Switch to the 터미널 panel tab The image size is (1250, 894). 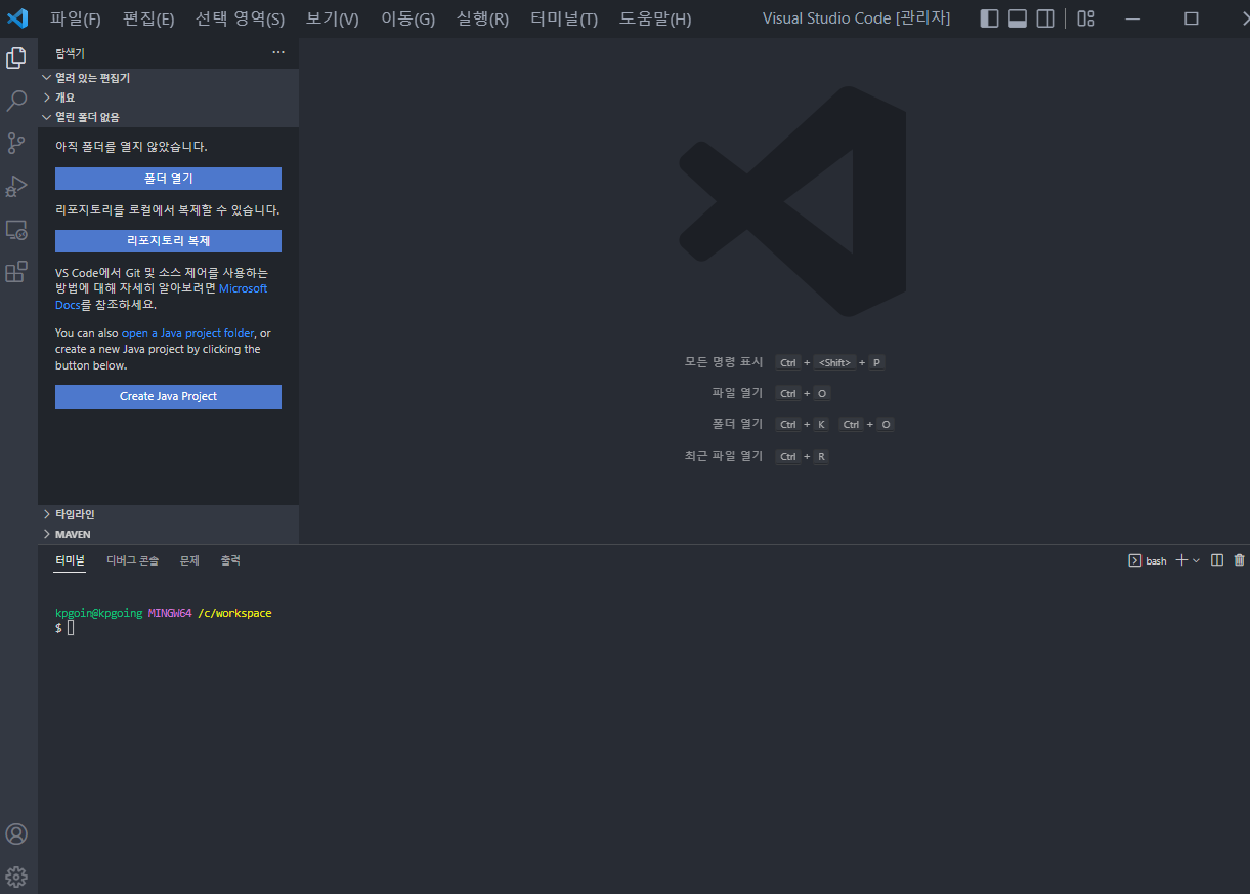coord(70,561)
